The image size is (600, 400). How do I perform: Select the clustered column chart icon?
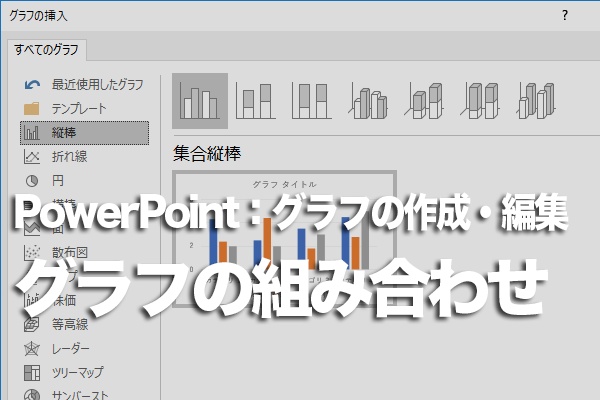(200, 101)
